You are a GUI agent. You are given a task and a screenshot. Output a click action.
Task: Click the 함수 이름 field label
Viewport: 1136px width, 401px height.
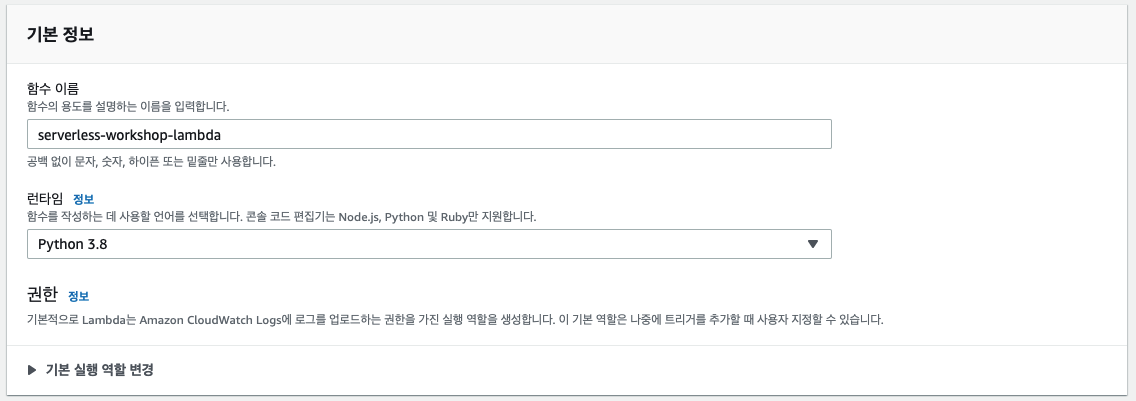click(x=53, y=89)
